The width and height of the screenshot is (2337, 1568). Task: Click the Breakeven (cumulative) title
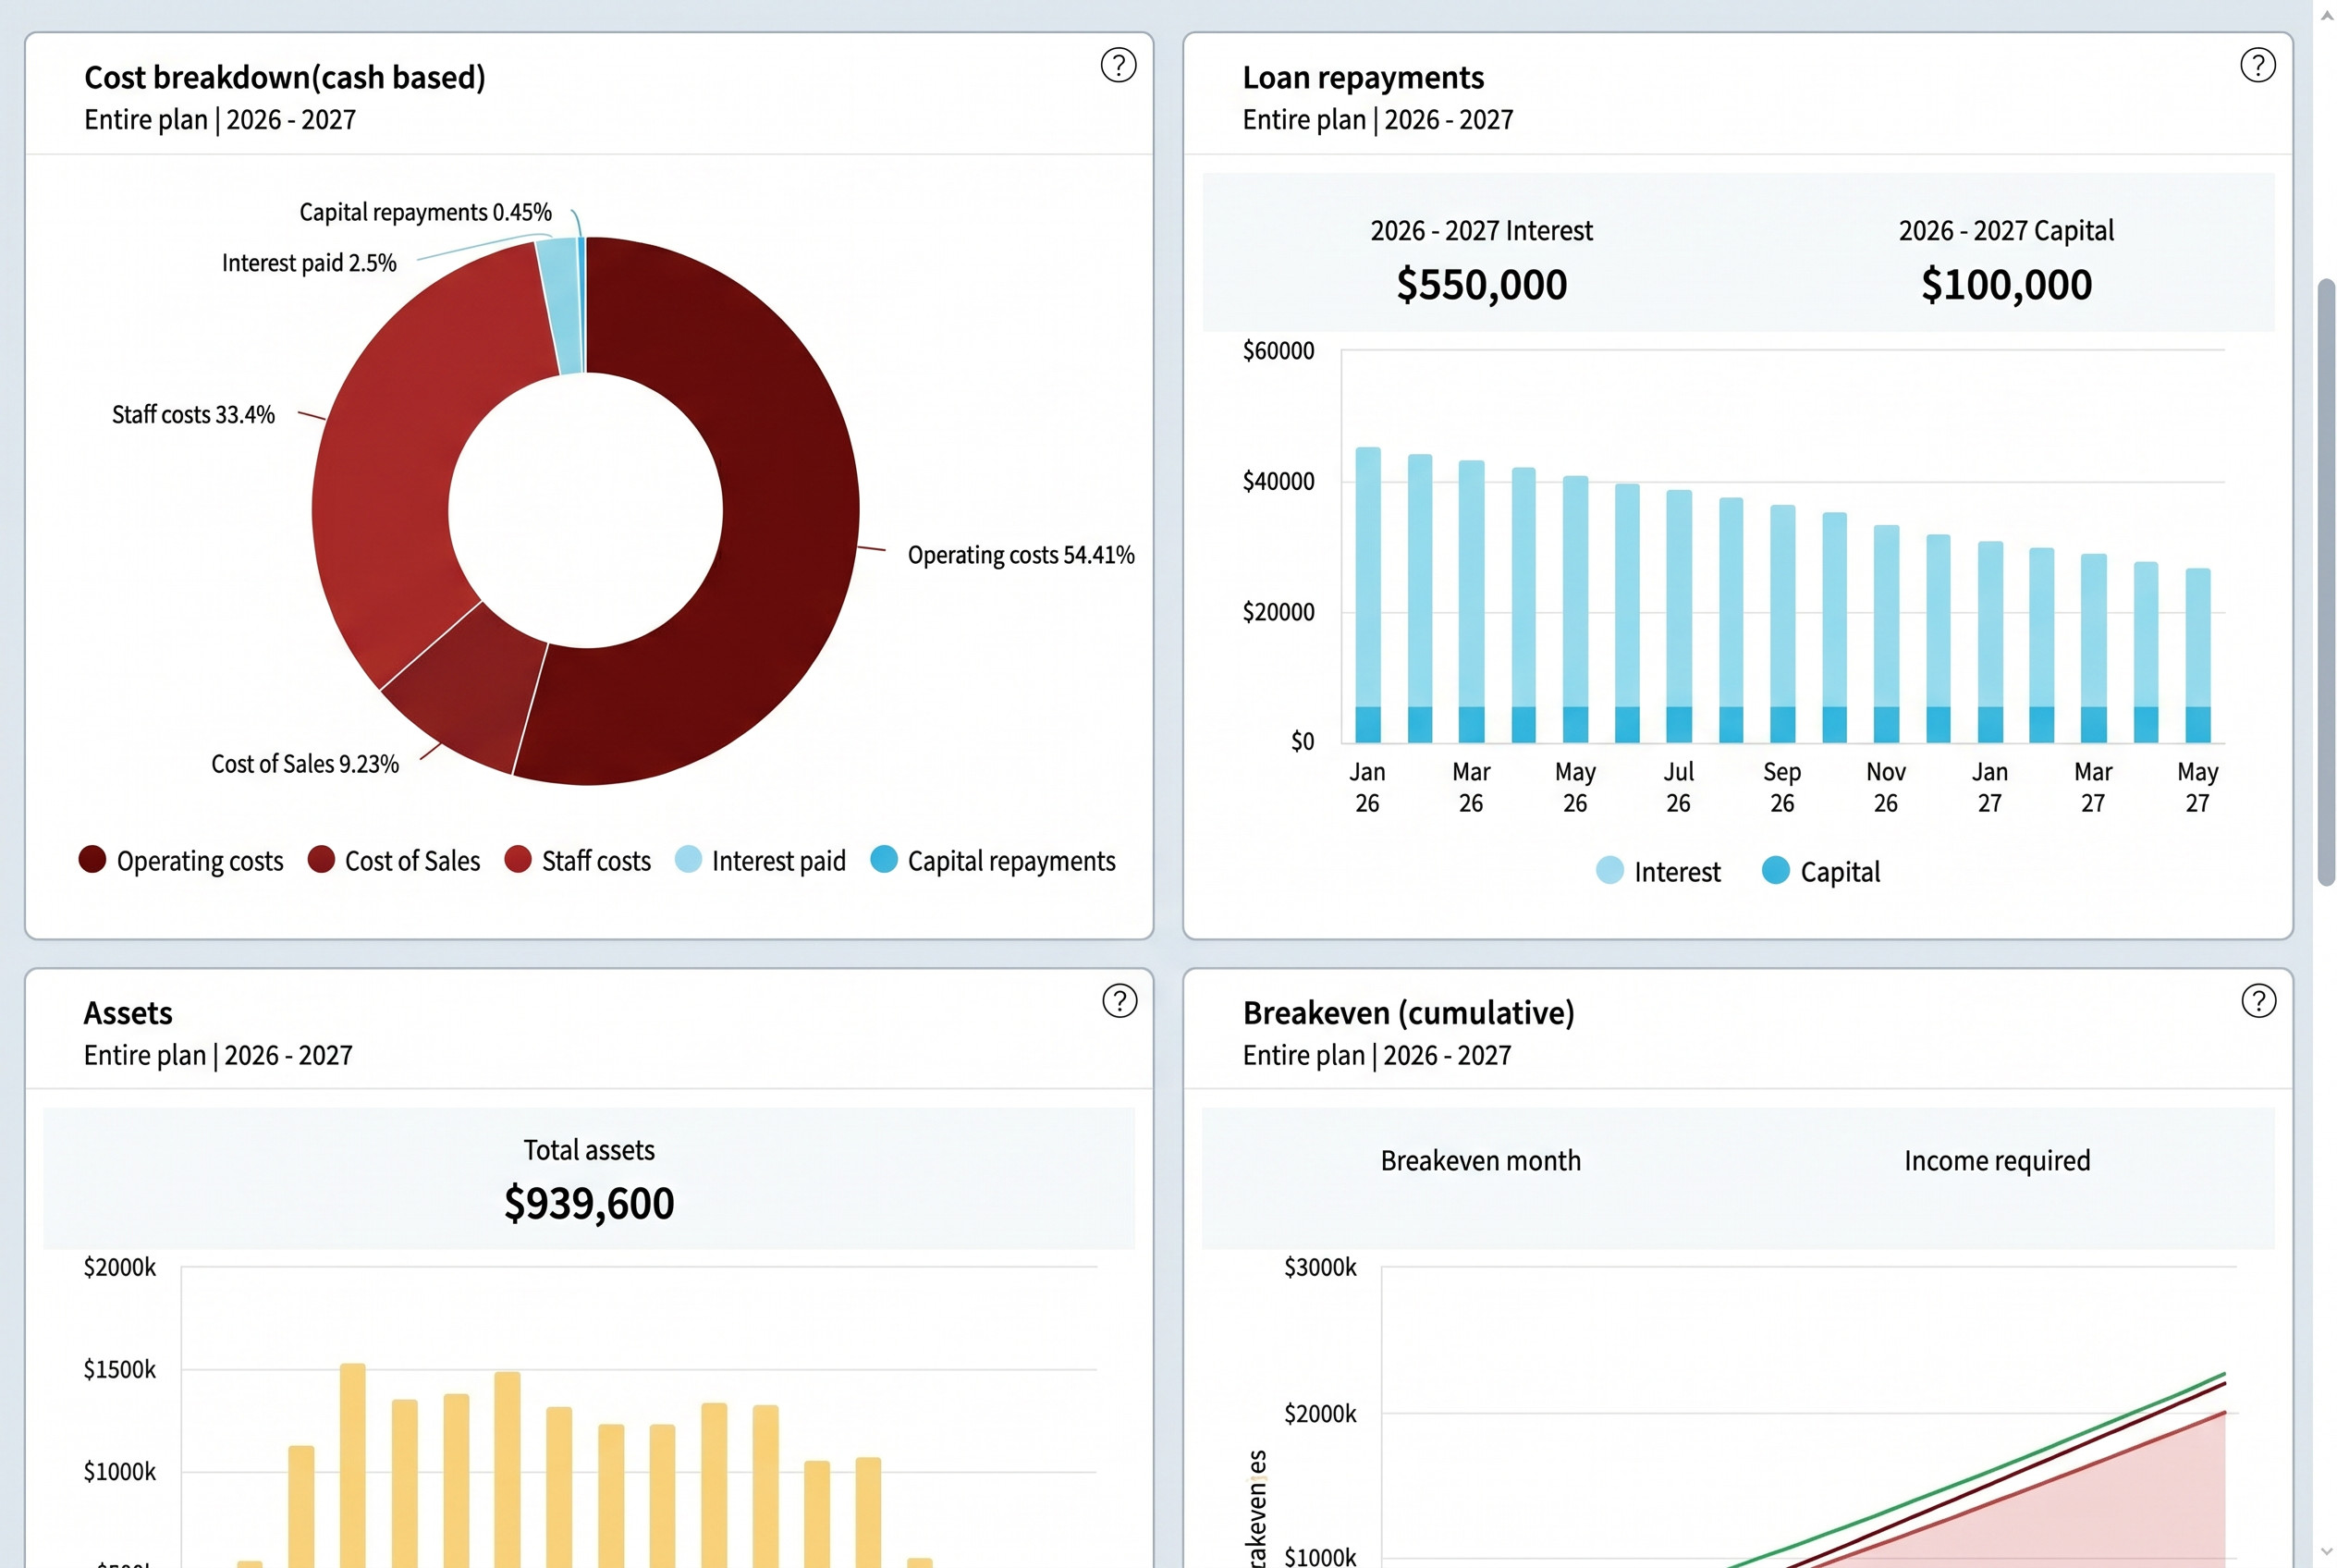pyautogui.click(x=1408, y=1013)
